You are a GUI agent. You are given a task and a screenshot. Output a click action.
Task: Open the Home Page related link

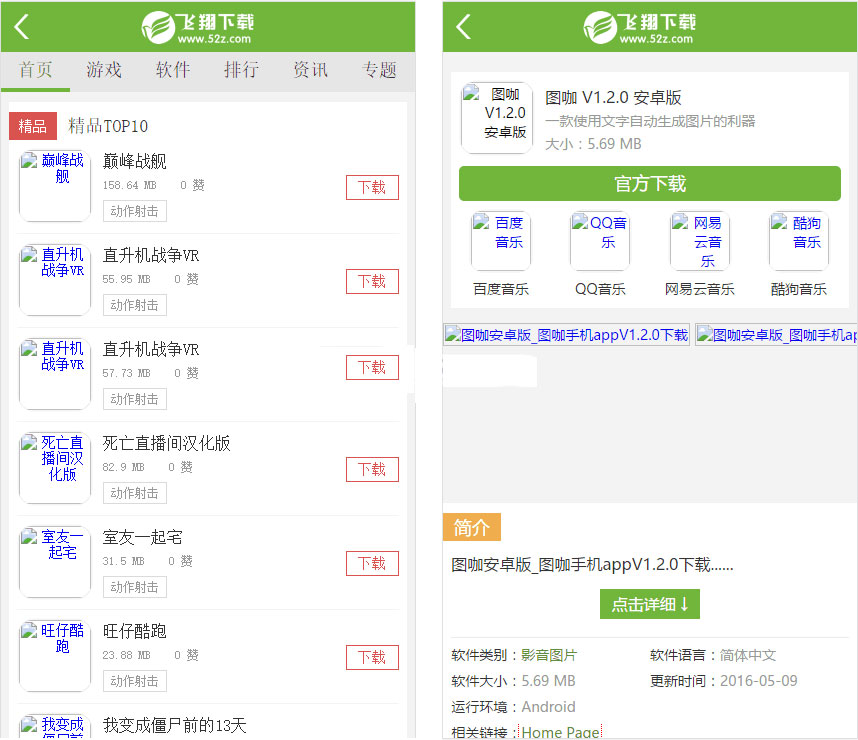(x=561, y=732)
